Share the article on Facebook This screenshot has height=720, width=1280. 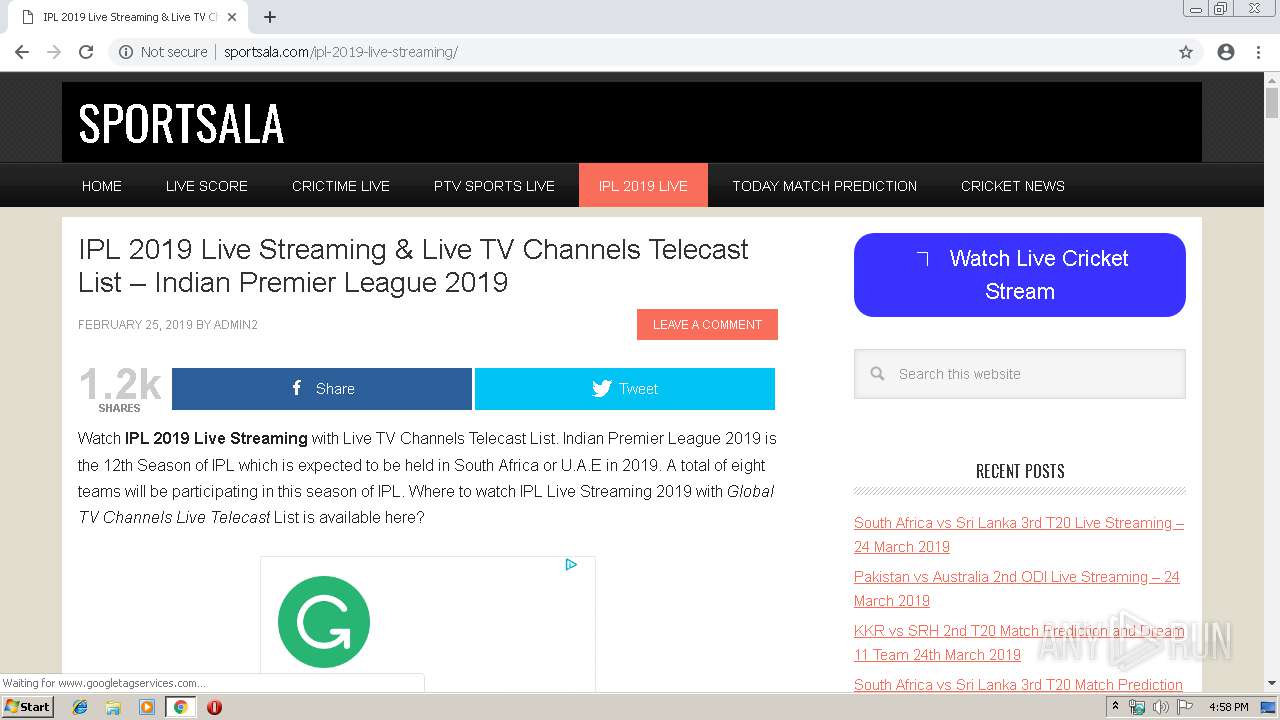click(x=322, y=389)
